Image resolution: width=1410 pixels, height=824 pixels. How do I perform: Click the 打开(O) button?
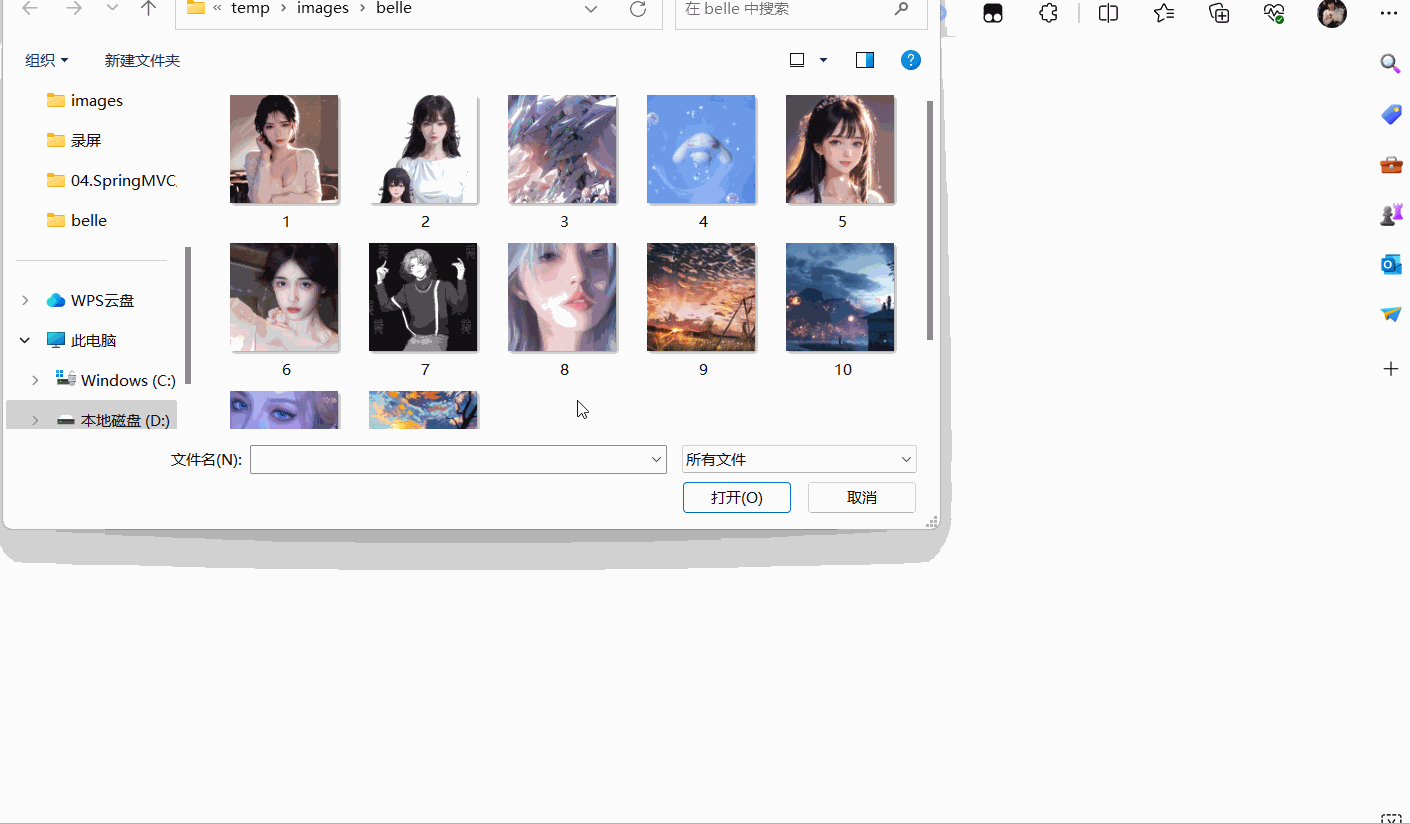(x=737, y=497)
